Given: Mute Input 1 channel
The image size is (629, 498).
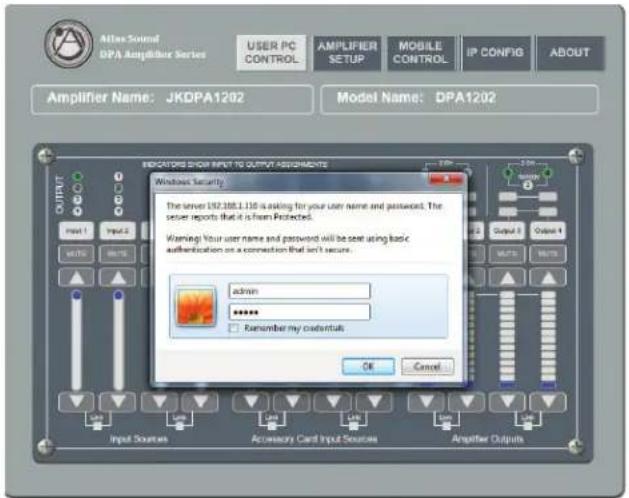Looking at the screenshot, I should coord(77,254).
